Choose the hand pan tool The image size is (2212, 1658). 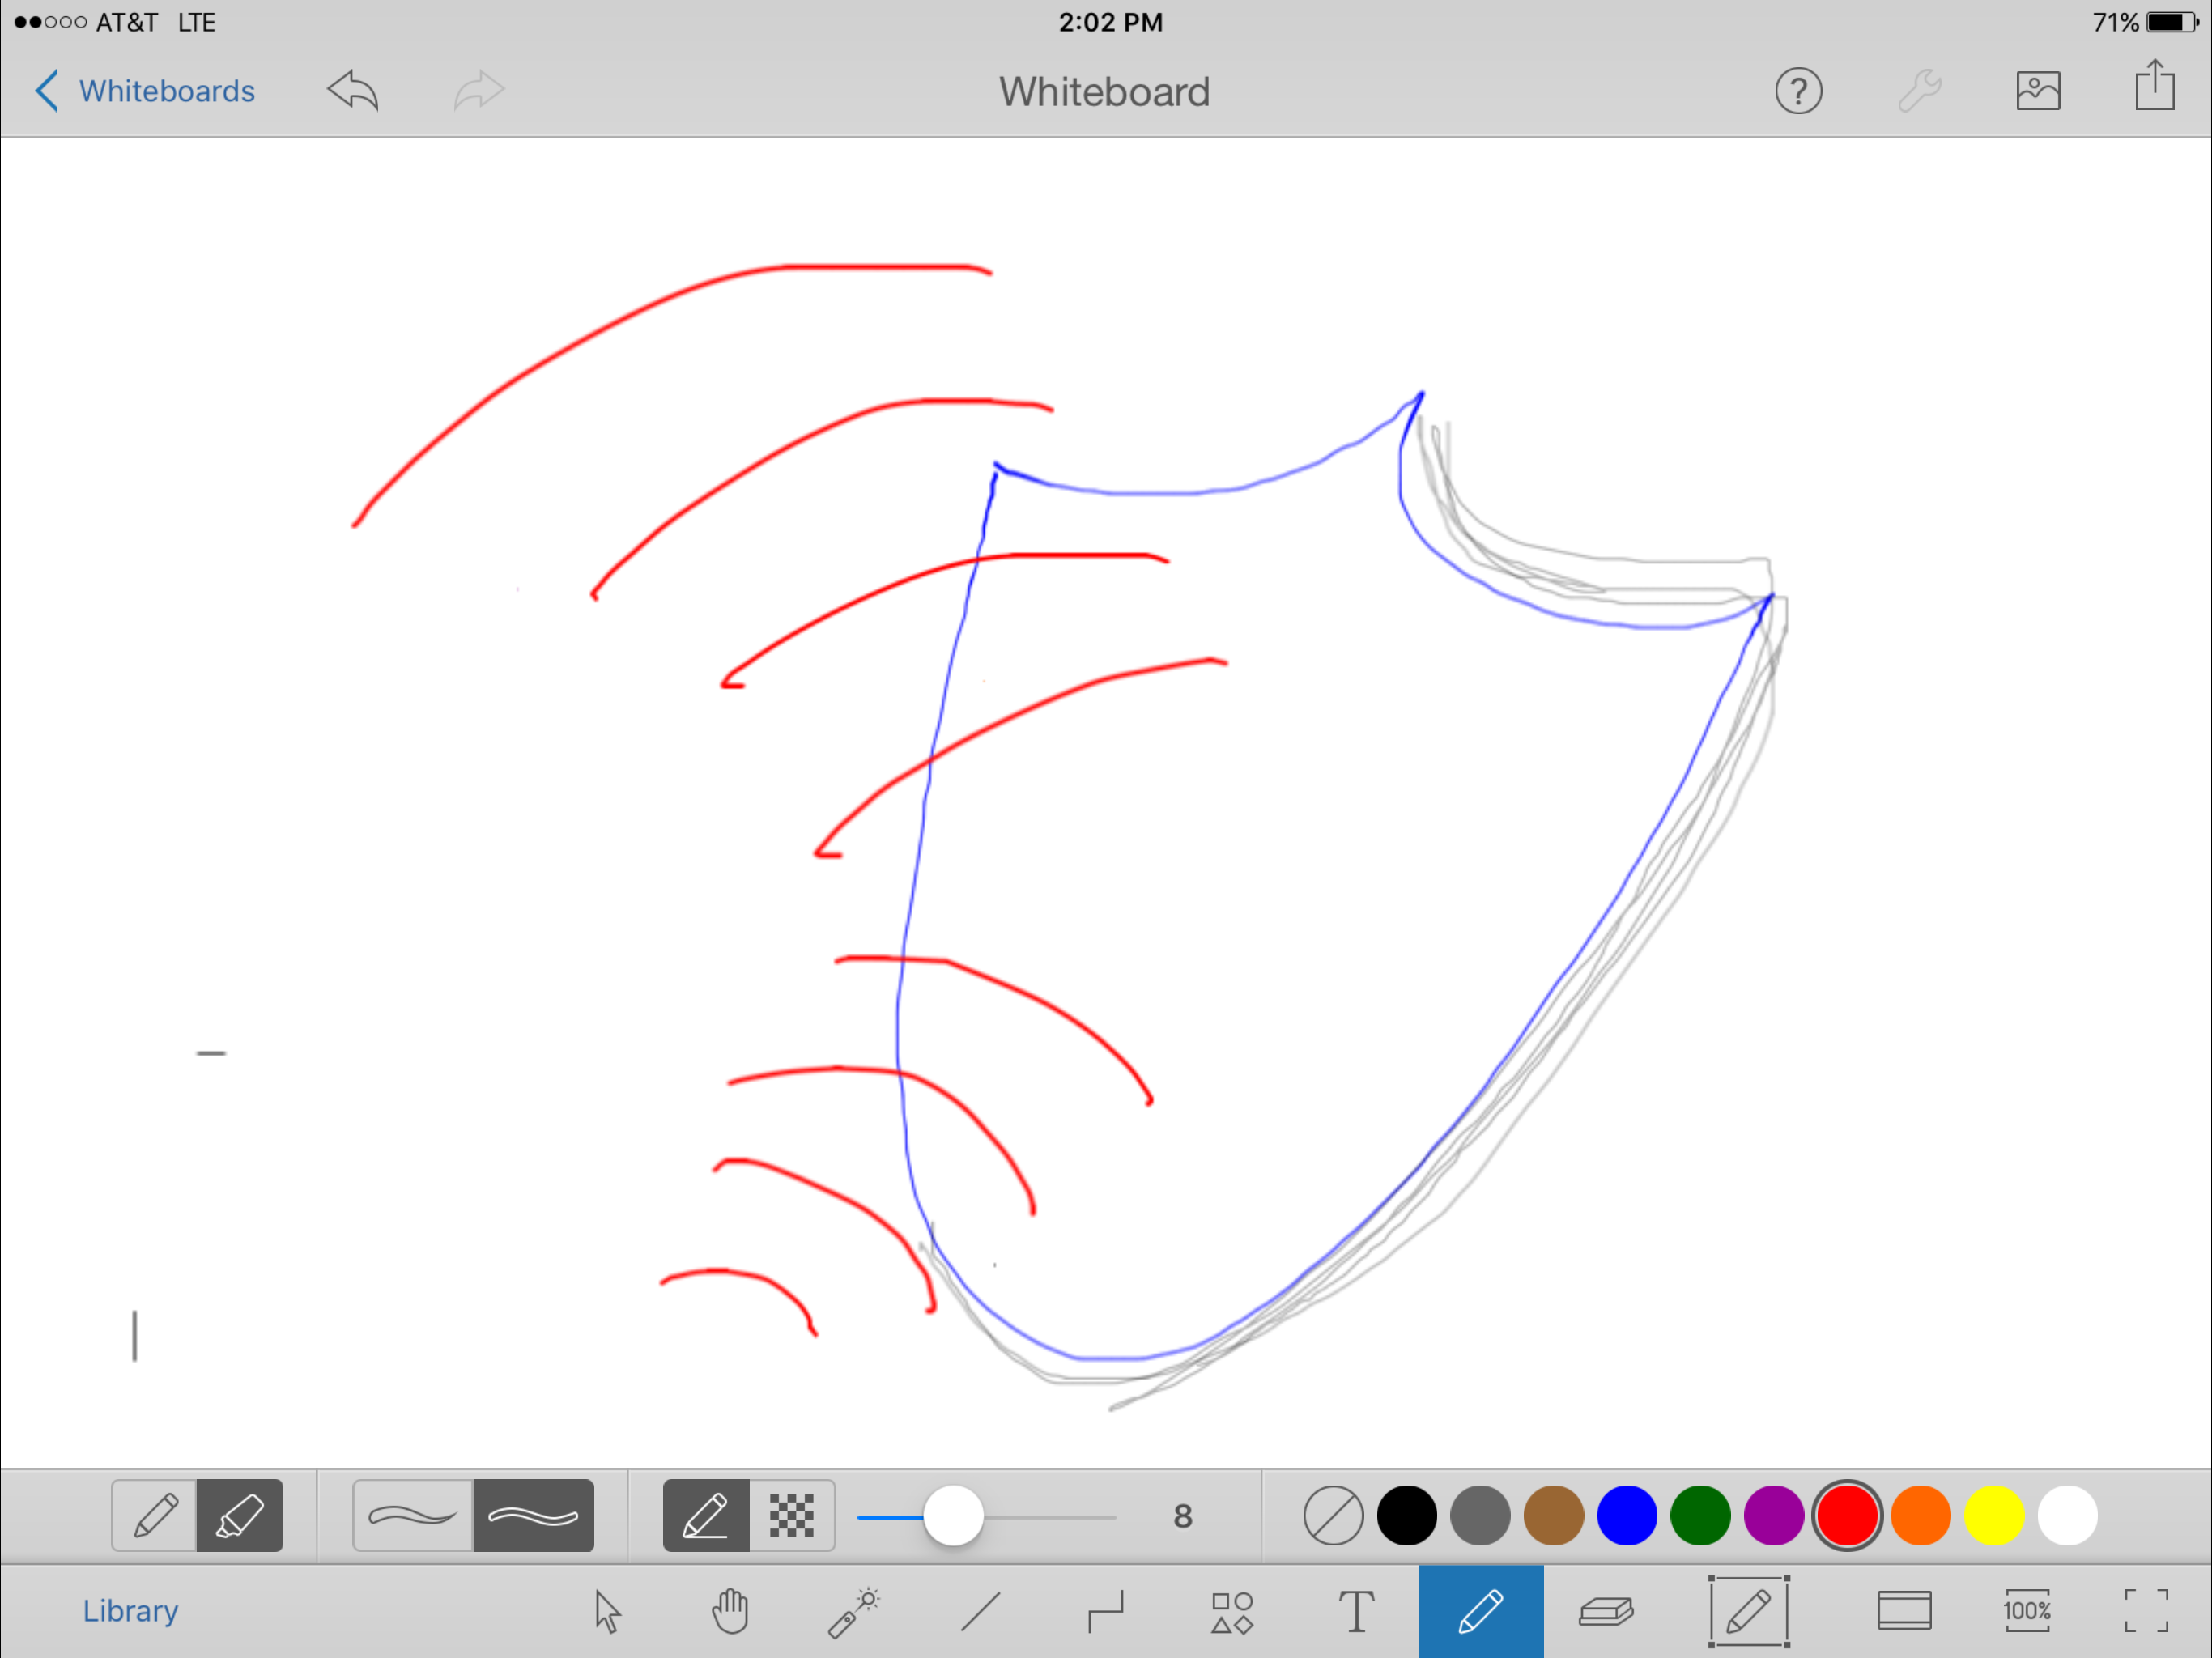point(730,1611)
